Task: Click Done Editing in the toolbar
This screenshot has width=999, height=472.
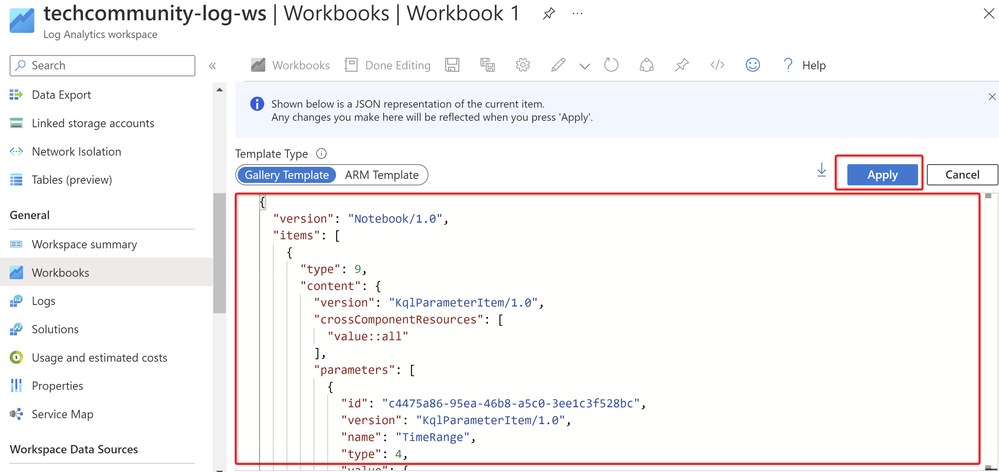Action: 387,65
